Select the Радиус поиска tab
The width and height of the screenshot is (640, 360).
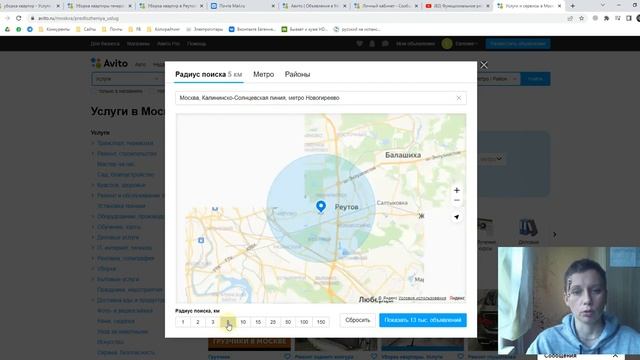(209, 74)
